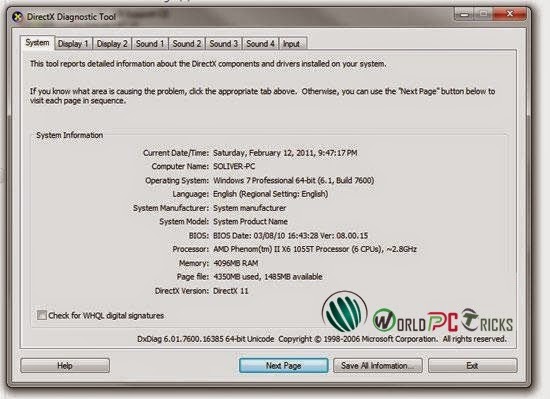
Task: Click the Next Page button
Action: (x=283, y=366)
